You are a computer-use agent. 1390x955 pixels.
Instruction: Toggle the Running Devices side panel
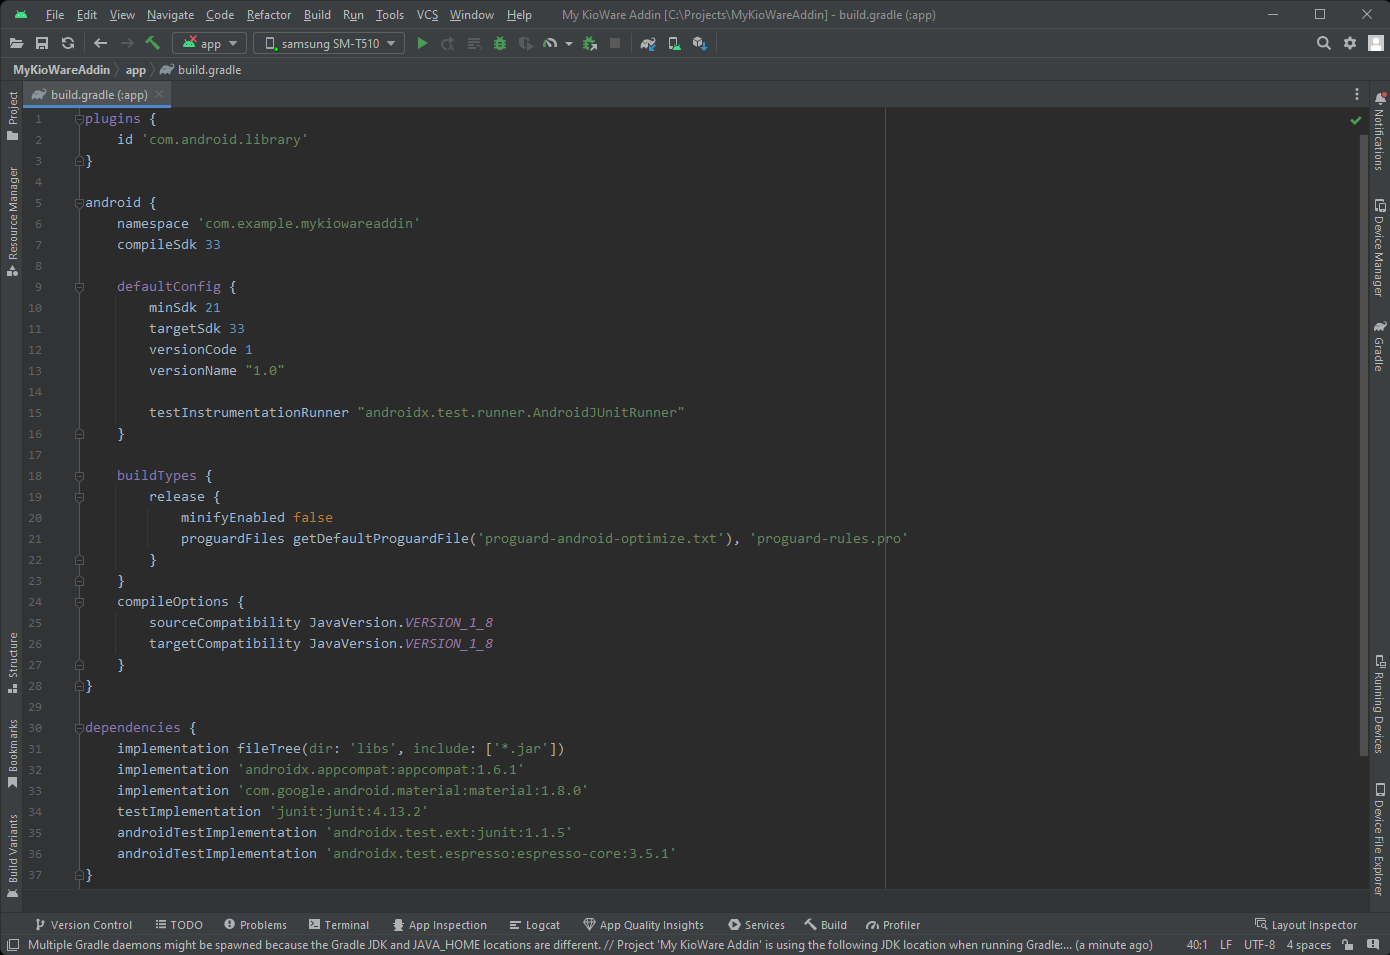[x=1379, y=705]
